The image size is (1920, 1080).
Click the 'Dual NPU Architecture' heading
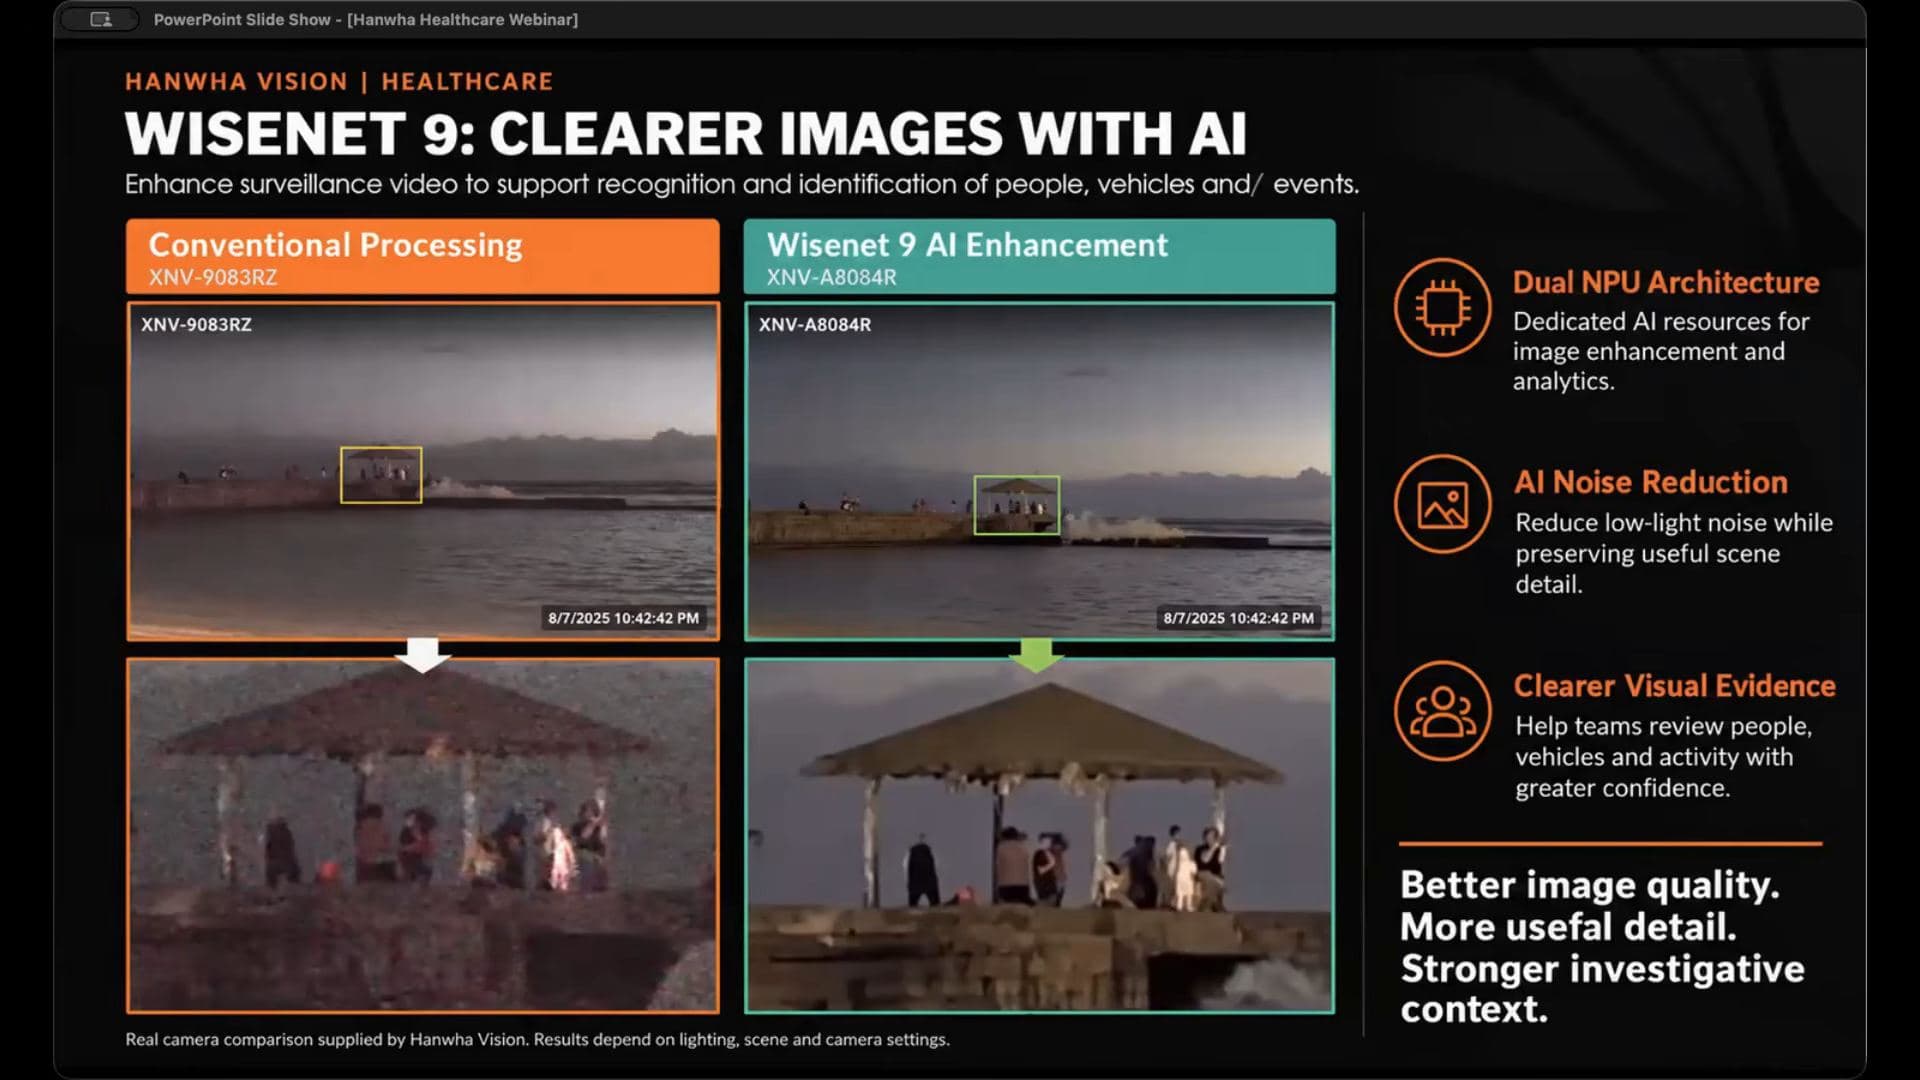(x=1665, y=282)
